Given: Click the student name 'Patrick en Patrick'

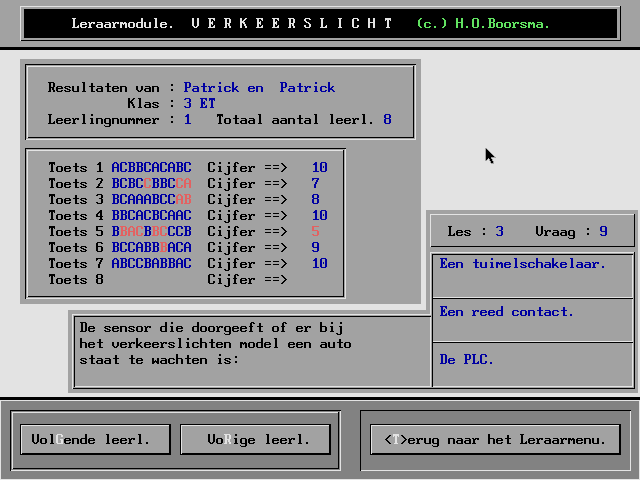Looking at the screenshot, I should pyautogui.click(x=259, y=88).
